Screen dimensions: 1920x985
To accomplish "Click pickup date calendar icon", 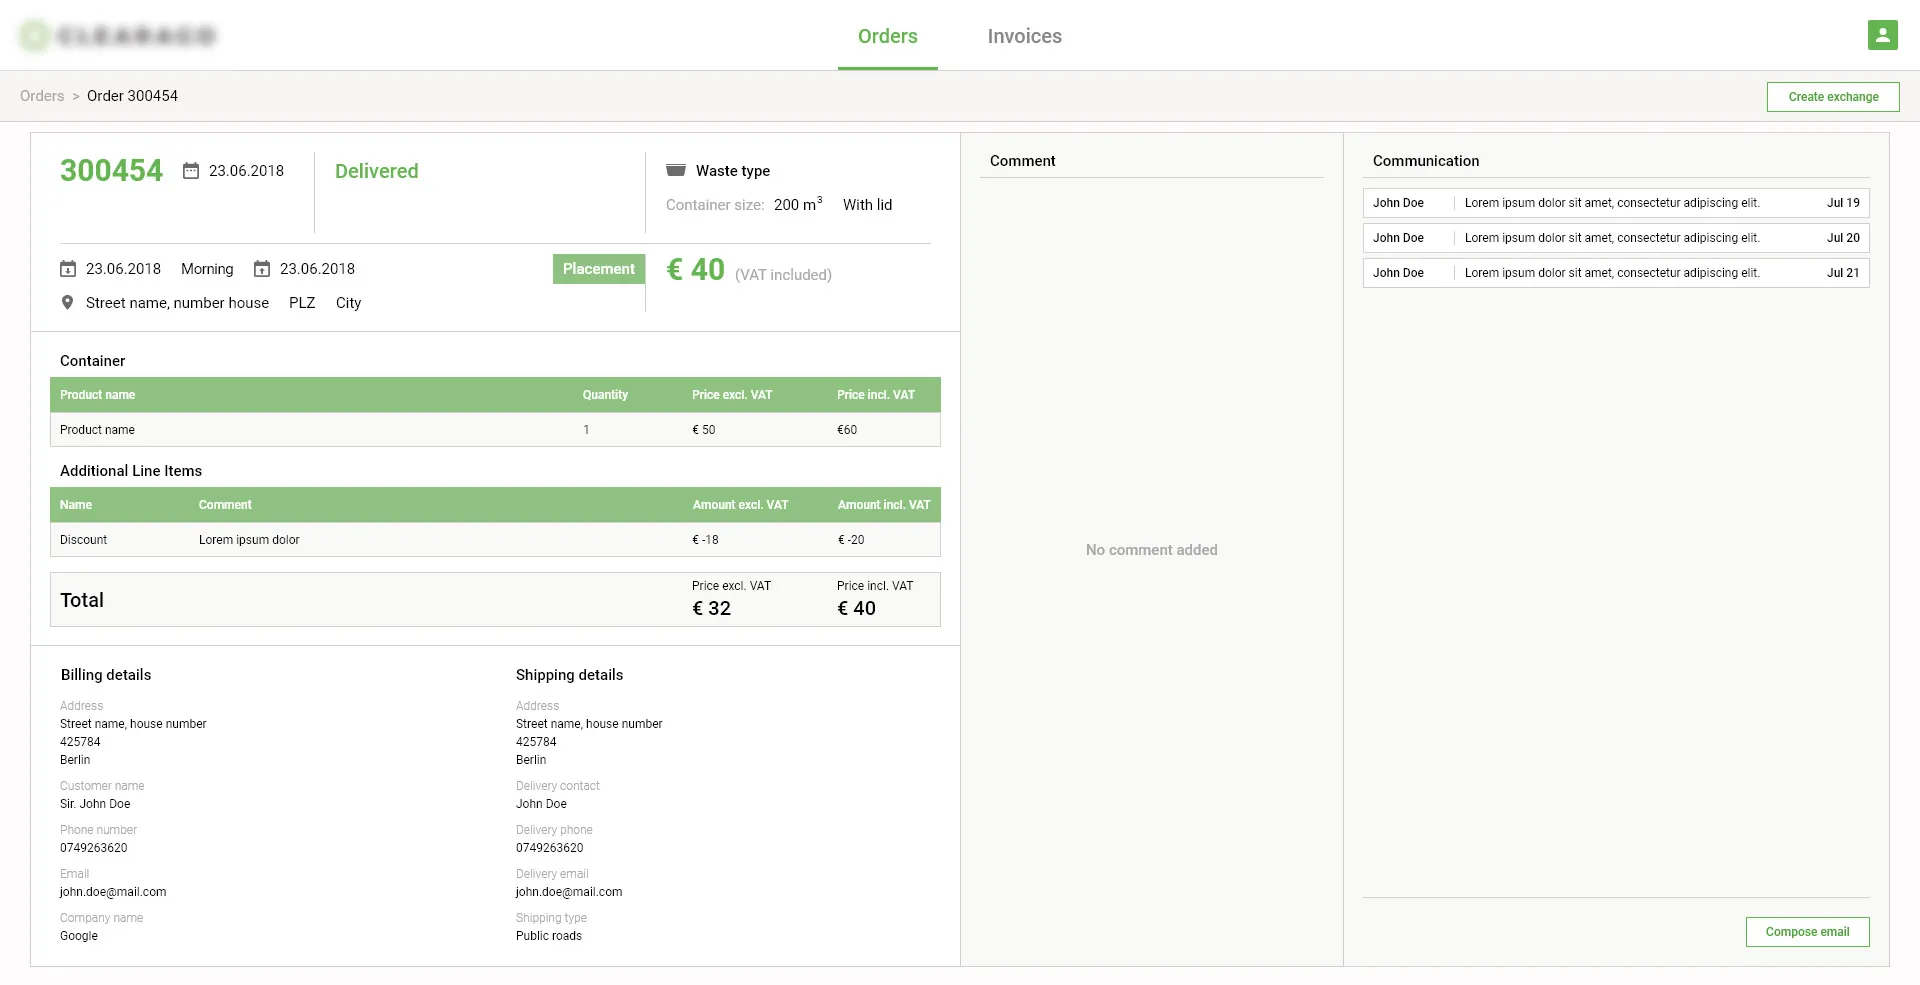I will 262,269.
